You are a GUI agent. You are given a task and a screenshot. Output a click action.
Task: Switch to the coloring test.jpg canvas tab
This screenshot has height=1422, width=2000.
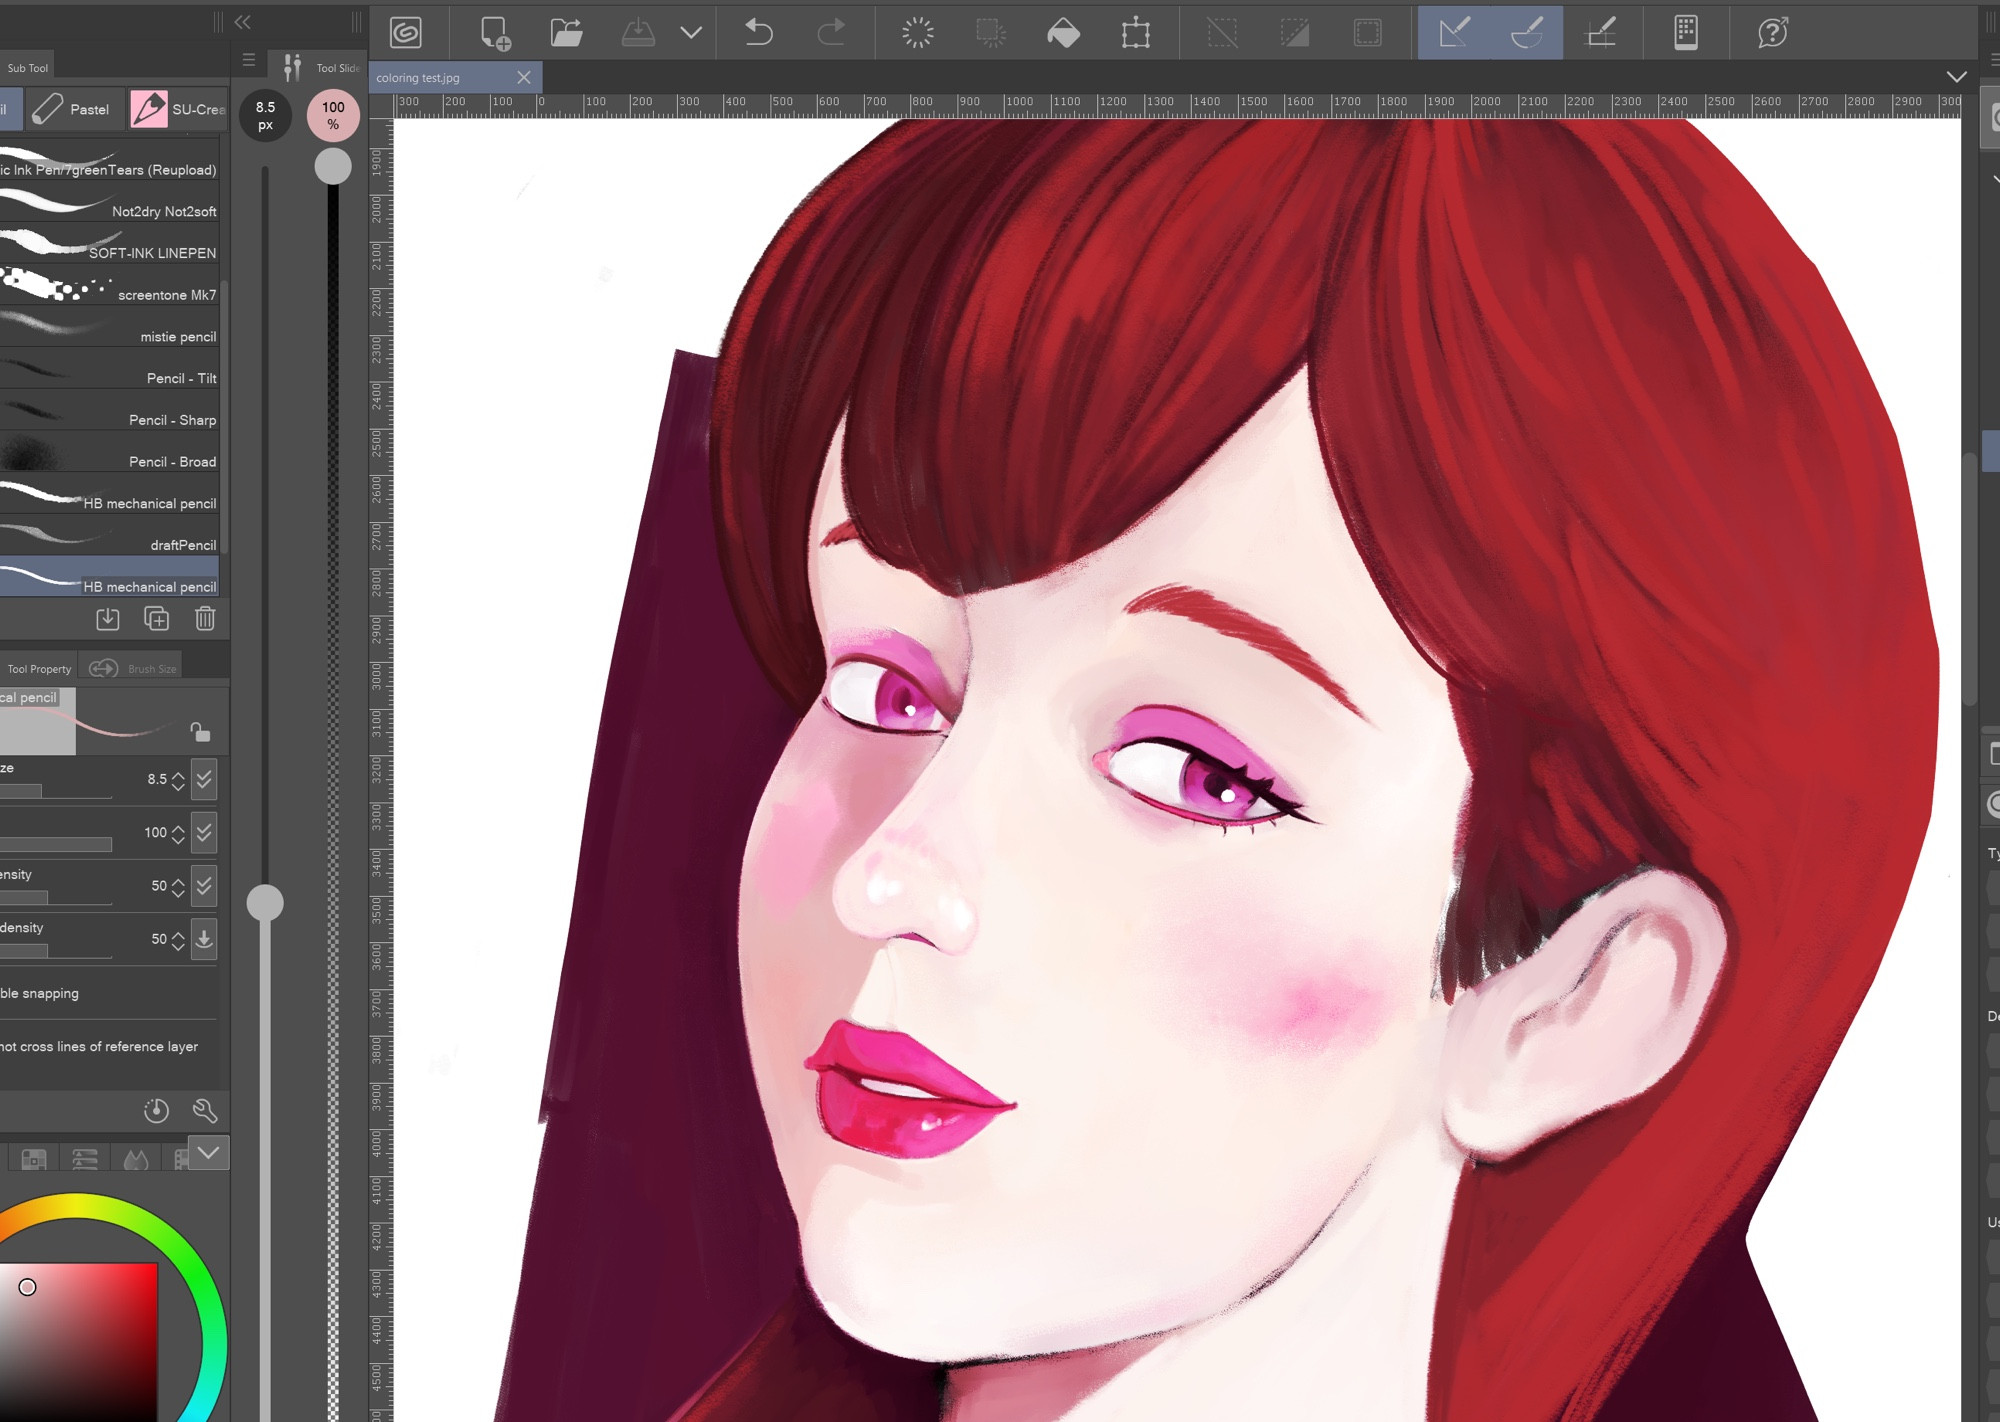click(x=418, y=78)
